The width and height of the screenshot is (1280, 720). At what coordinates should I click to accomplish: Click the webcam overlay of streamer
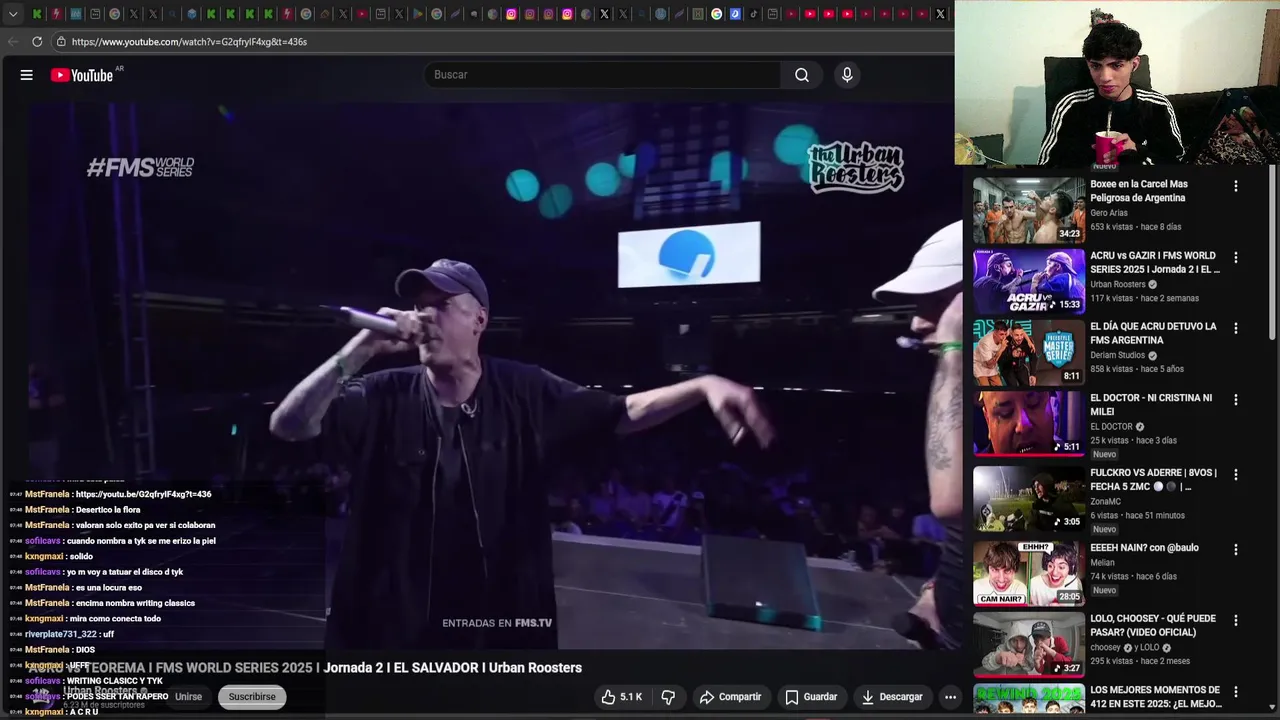(x=1117, y=82)
